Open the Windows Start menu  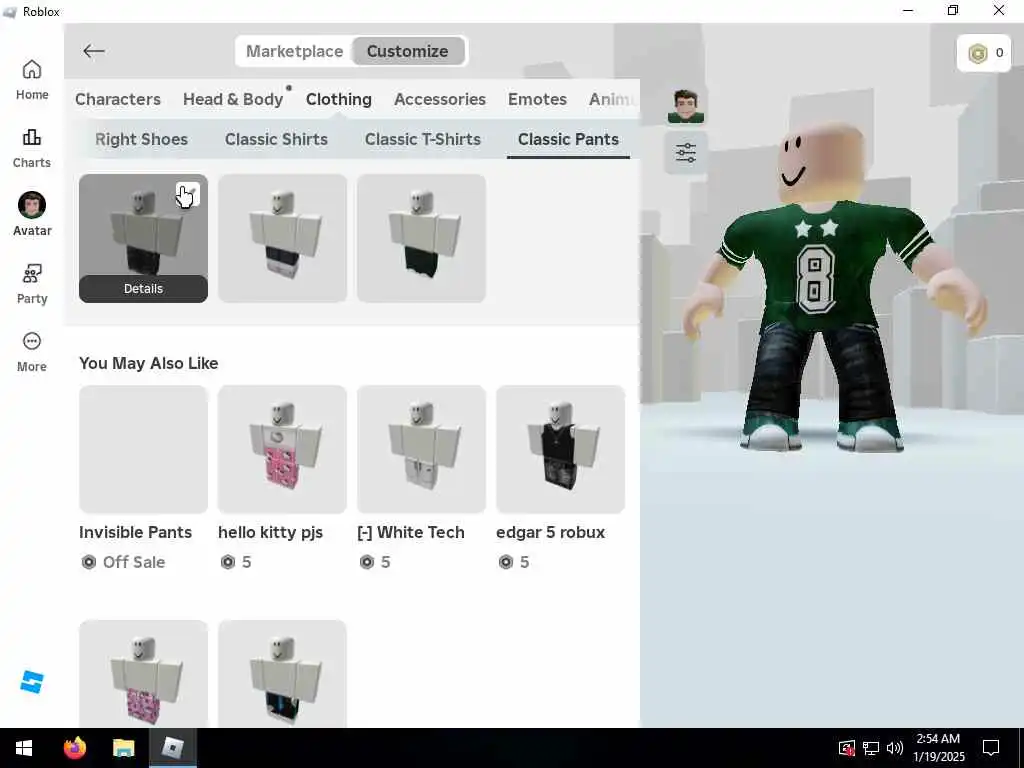coord(24,748)
